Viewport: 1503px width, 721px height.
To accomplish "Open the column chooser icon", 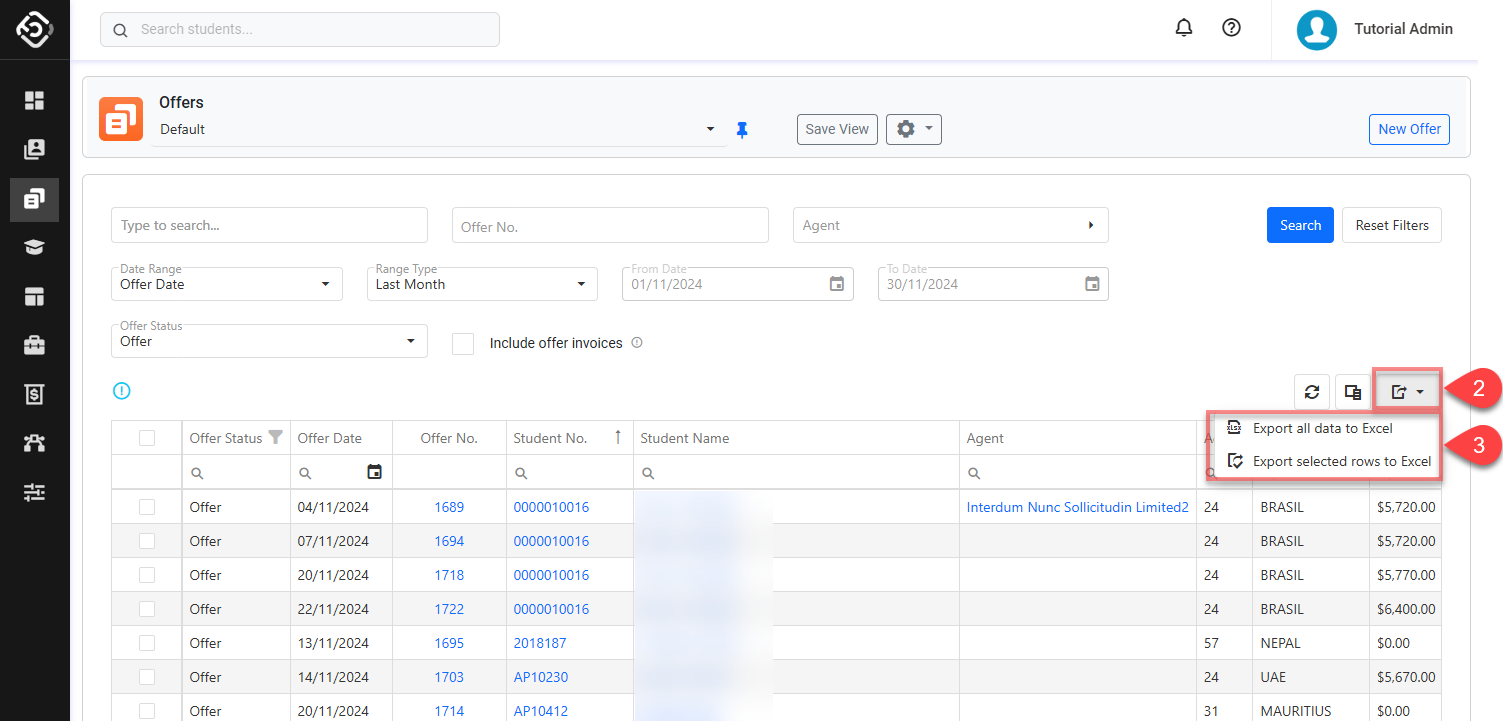I will pos(1353,392).
